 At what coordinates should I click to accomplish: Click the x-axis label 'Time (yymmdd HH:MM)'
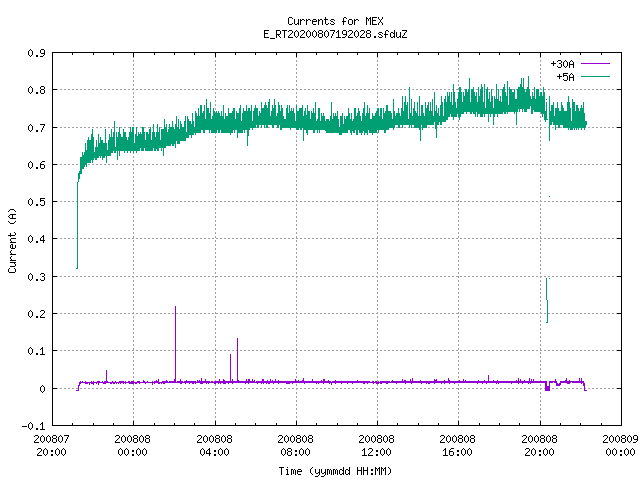coord(335,471)
